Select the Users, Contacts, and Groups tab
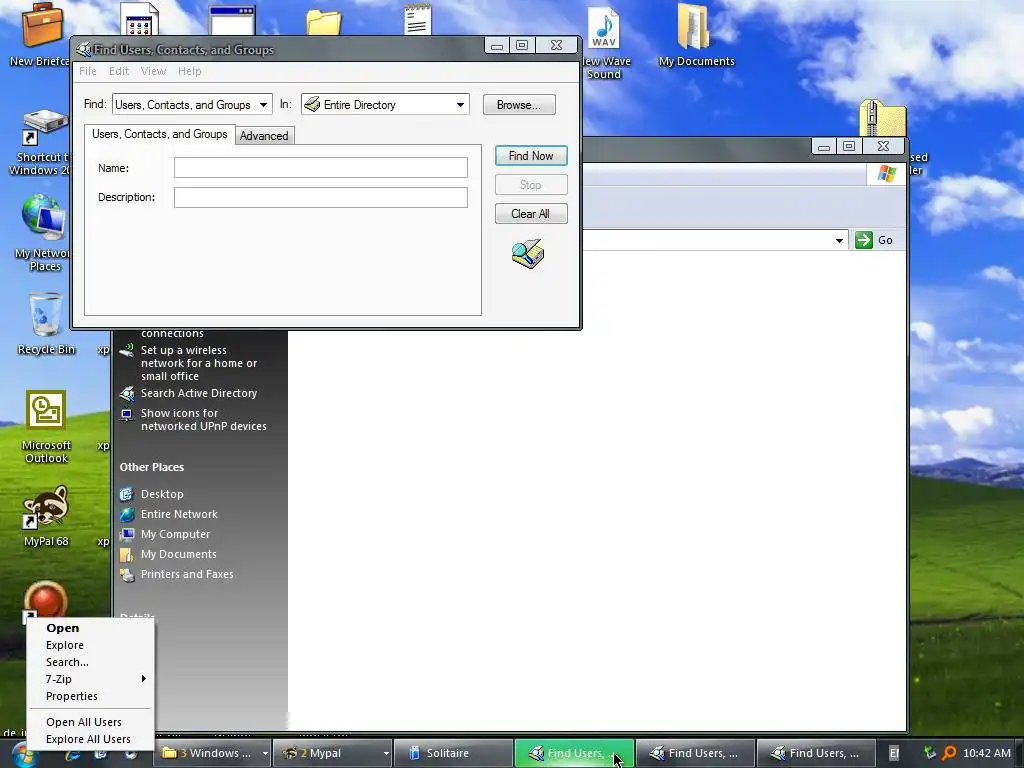The height and width of the screenshot is (768, 1024). click(x=159, y=134)
